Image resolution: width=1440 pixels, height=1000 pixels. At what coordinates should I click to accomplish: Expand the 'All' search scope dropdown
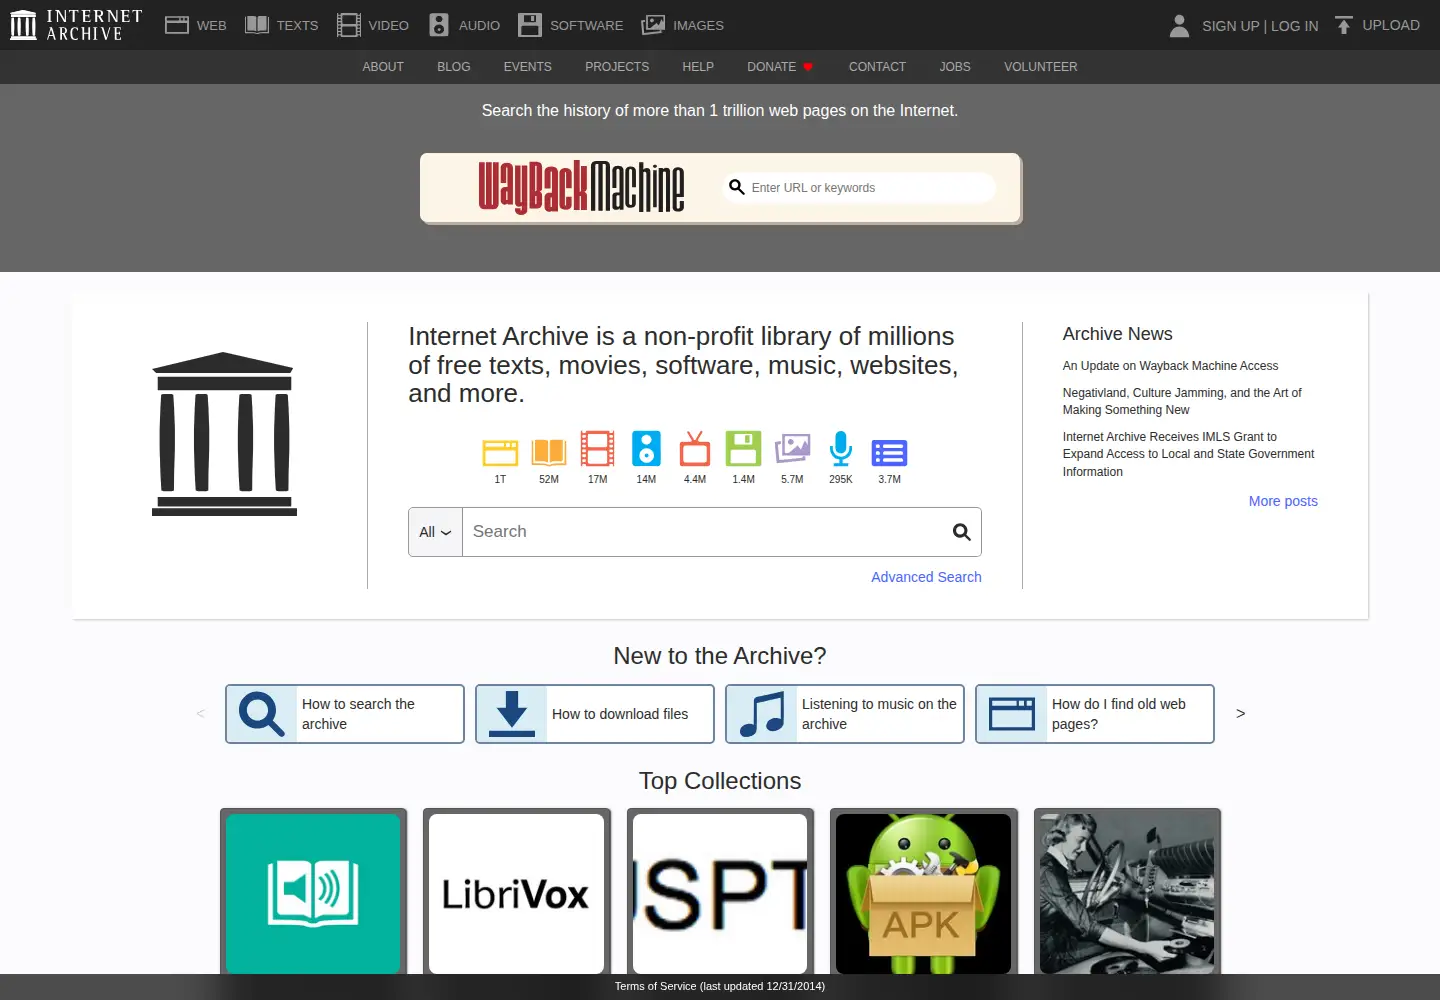[435, 532]
